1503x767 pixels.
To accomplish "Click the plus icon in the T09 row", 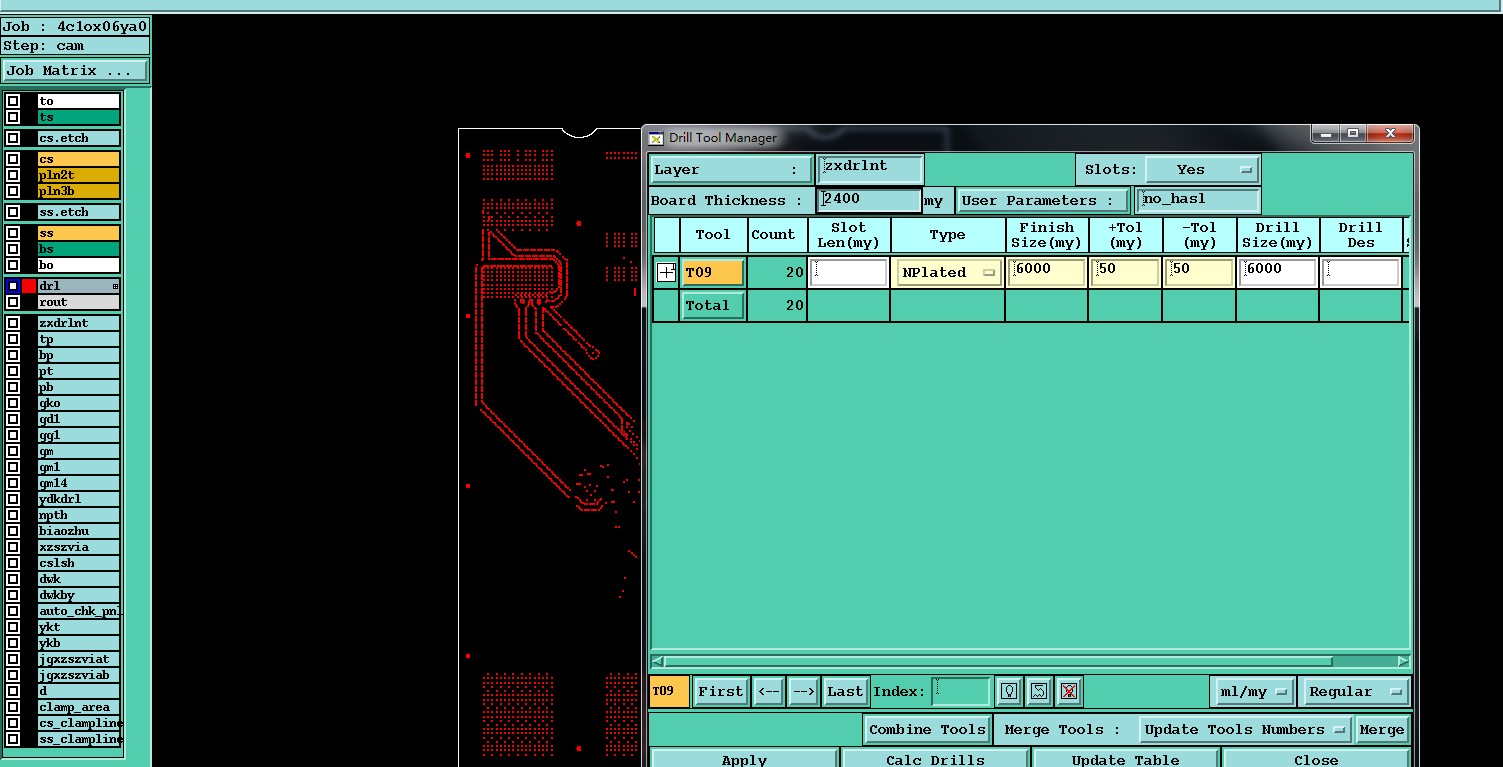I will click(666, 272).
